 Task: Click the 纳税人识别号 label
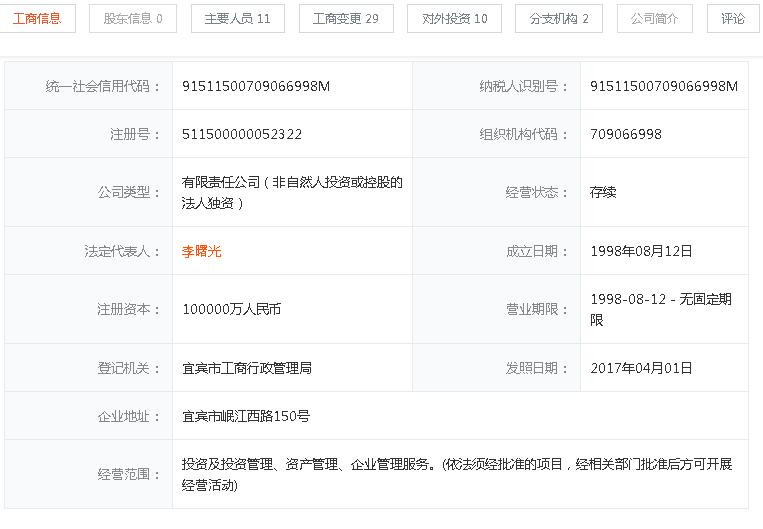(517, 86)
